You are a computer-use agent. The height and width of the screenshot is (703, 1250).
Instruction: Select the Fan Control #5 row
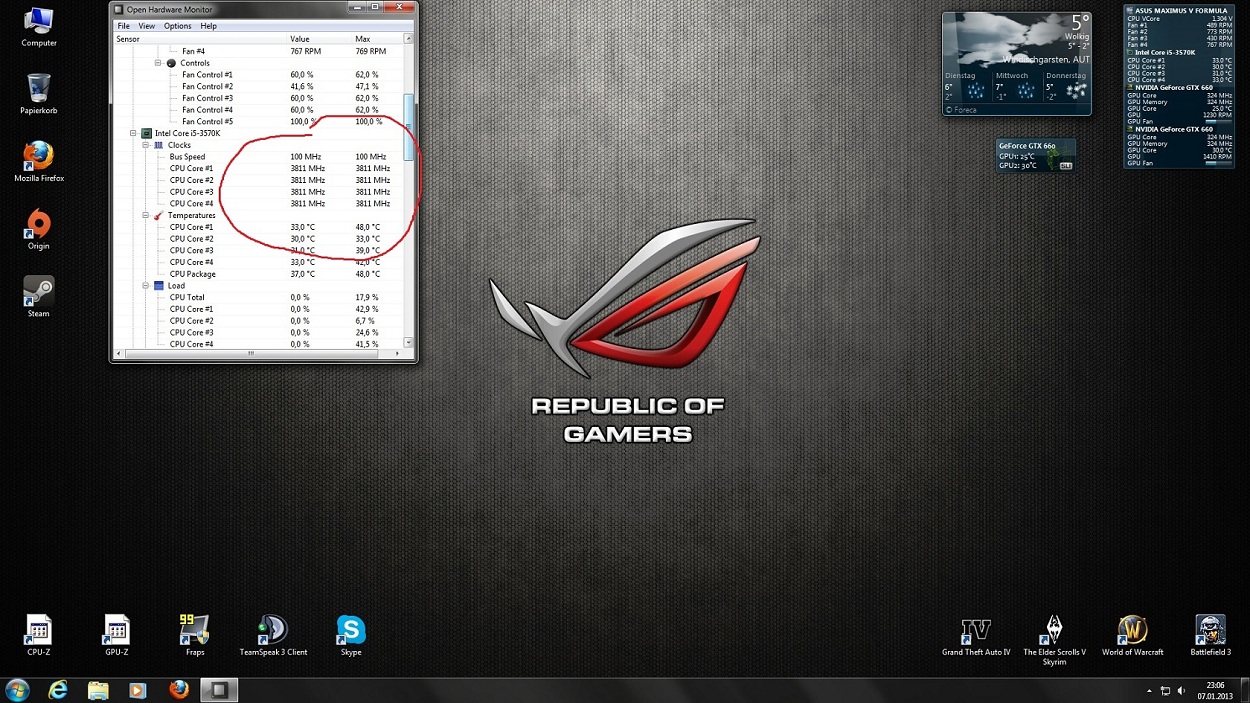pyautogui.click(x=258, y=122)
